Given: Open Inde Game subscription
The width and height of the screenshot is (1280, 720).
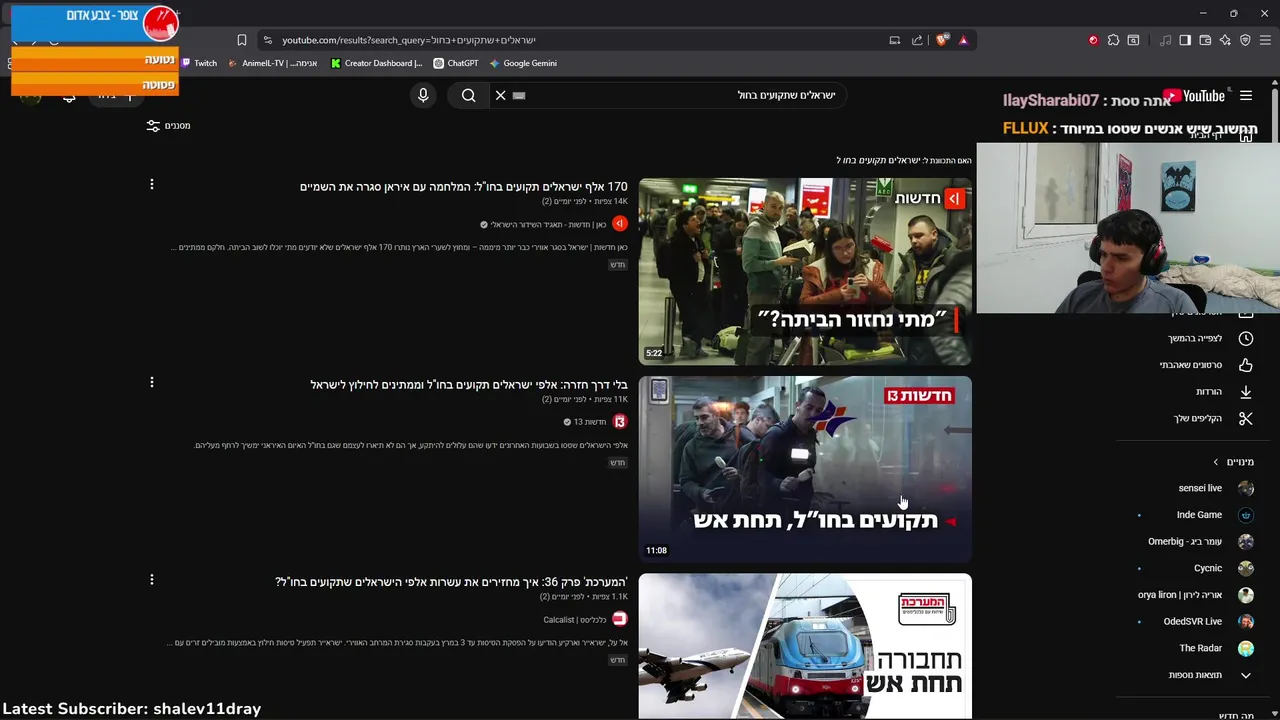Looking at the screenshot, I should tap(1215, 515).
